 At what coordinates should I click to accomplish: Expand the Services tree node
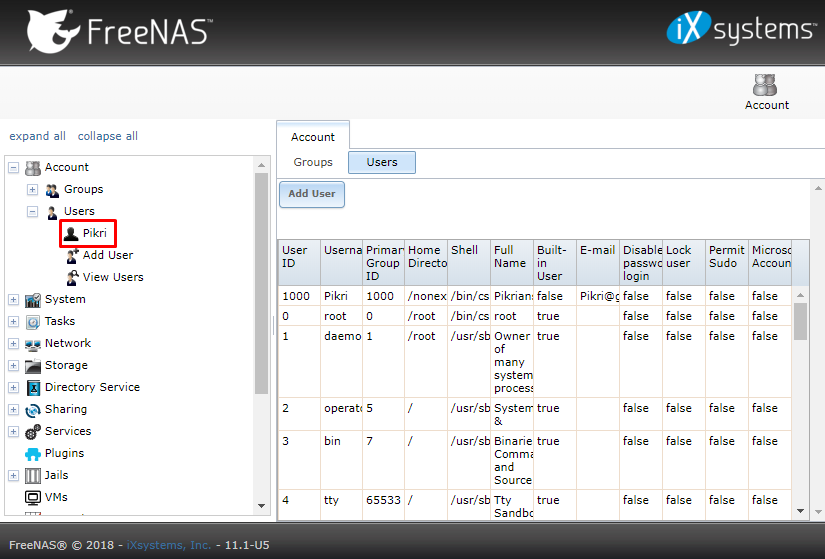(x=14, y=432)
